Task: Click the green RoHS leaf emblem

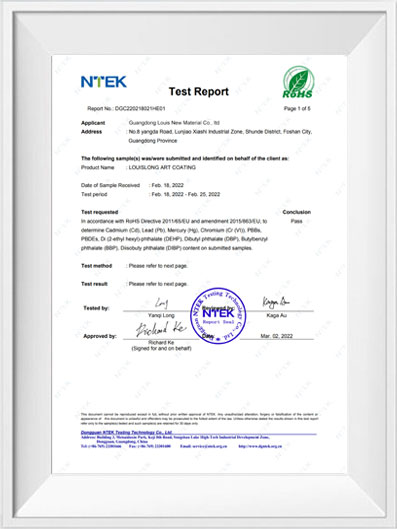Action: click(x=298, y=82)
